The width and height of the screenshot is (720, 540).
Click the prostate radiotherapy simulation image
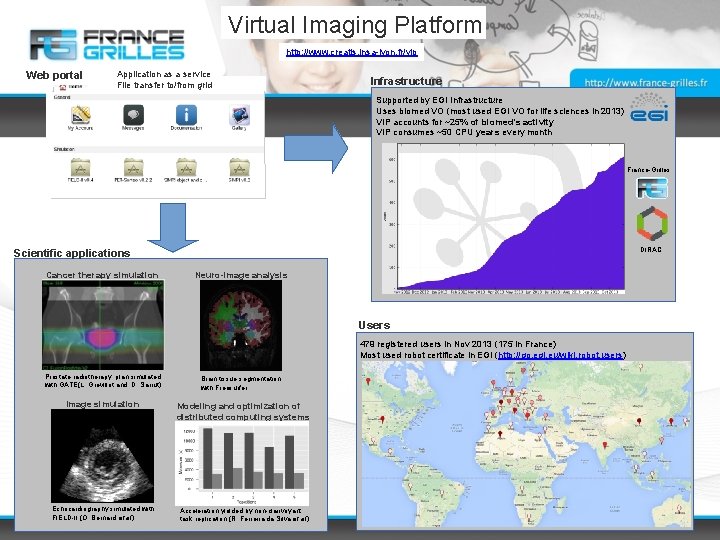103,325
